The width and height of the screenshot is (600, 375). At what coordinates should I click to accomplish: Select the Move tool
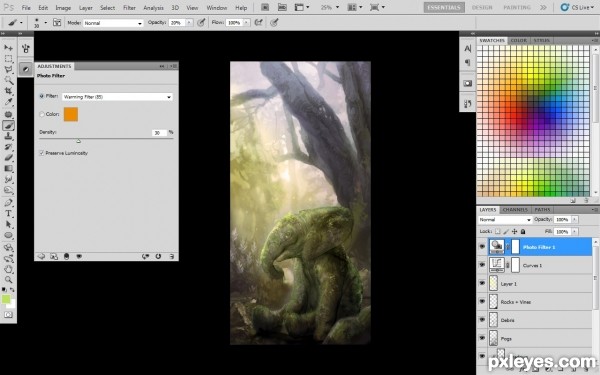click(8, 48)
